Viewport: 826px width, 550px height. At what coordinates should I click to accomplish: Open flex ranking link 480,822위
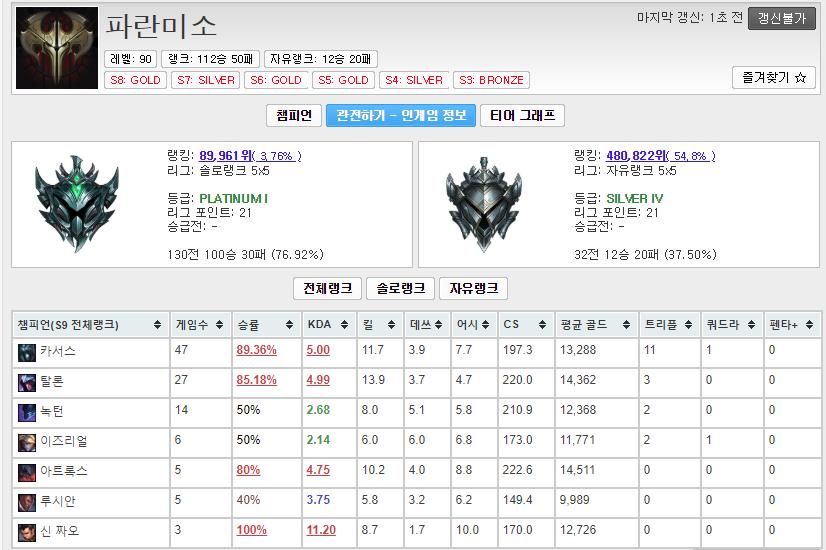click(x=661, y=156)
